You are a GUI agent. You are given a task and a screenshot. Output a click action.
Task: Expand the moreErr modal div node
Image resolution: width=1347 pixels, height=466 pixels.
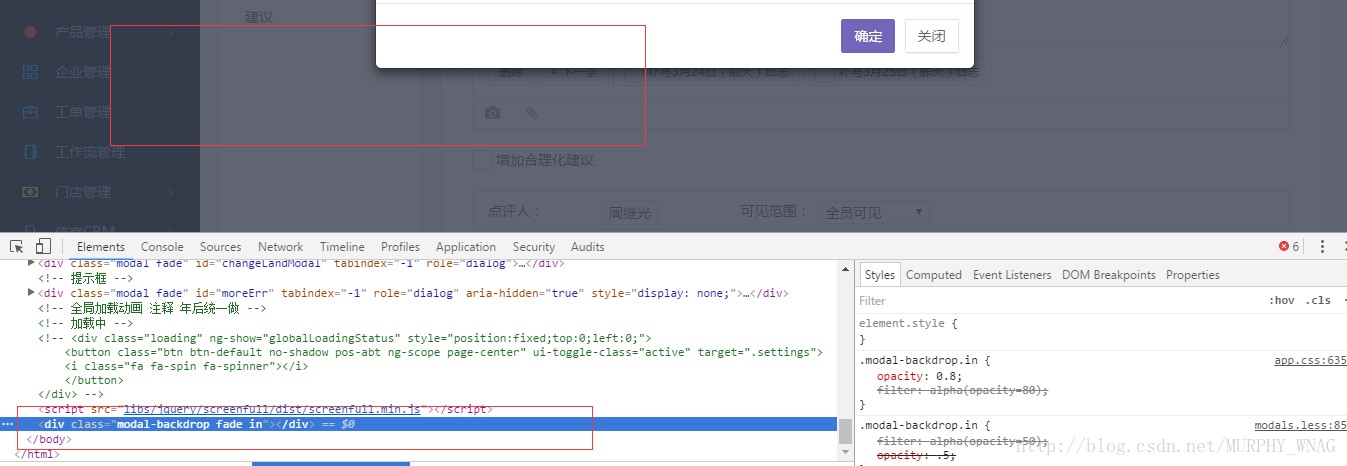[x=31, y=293]
